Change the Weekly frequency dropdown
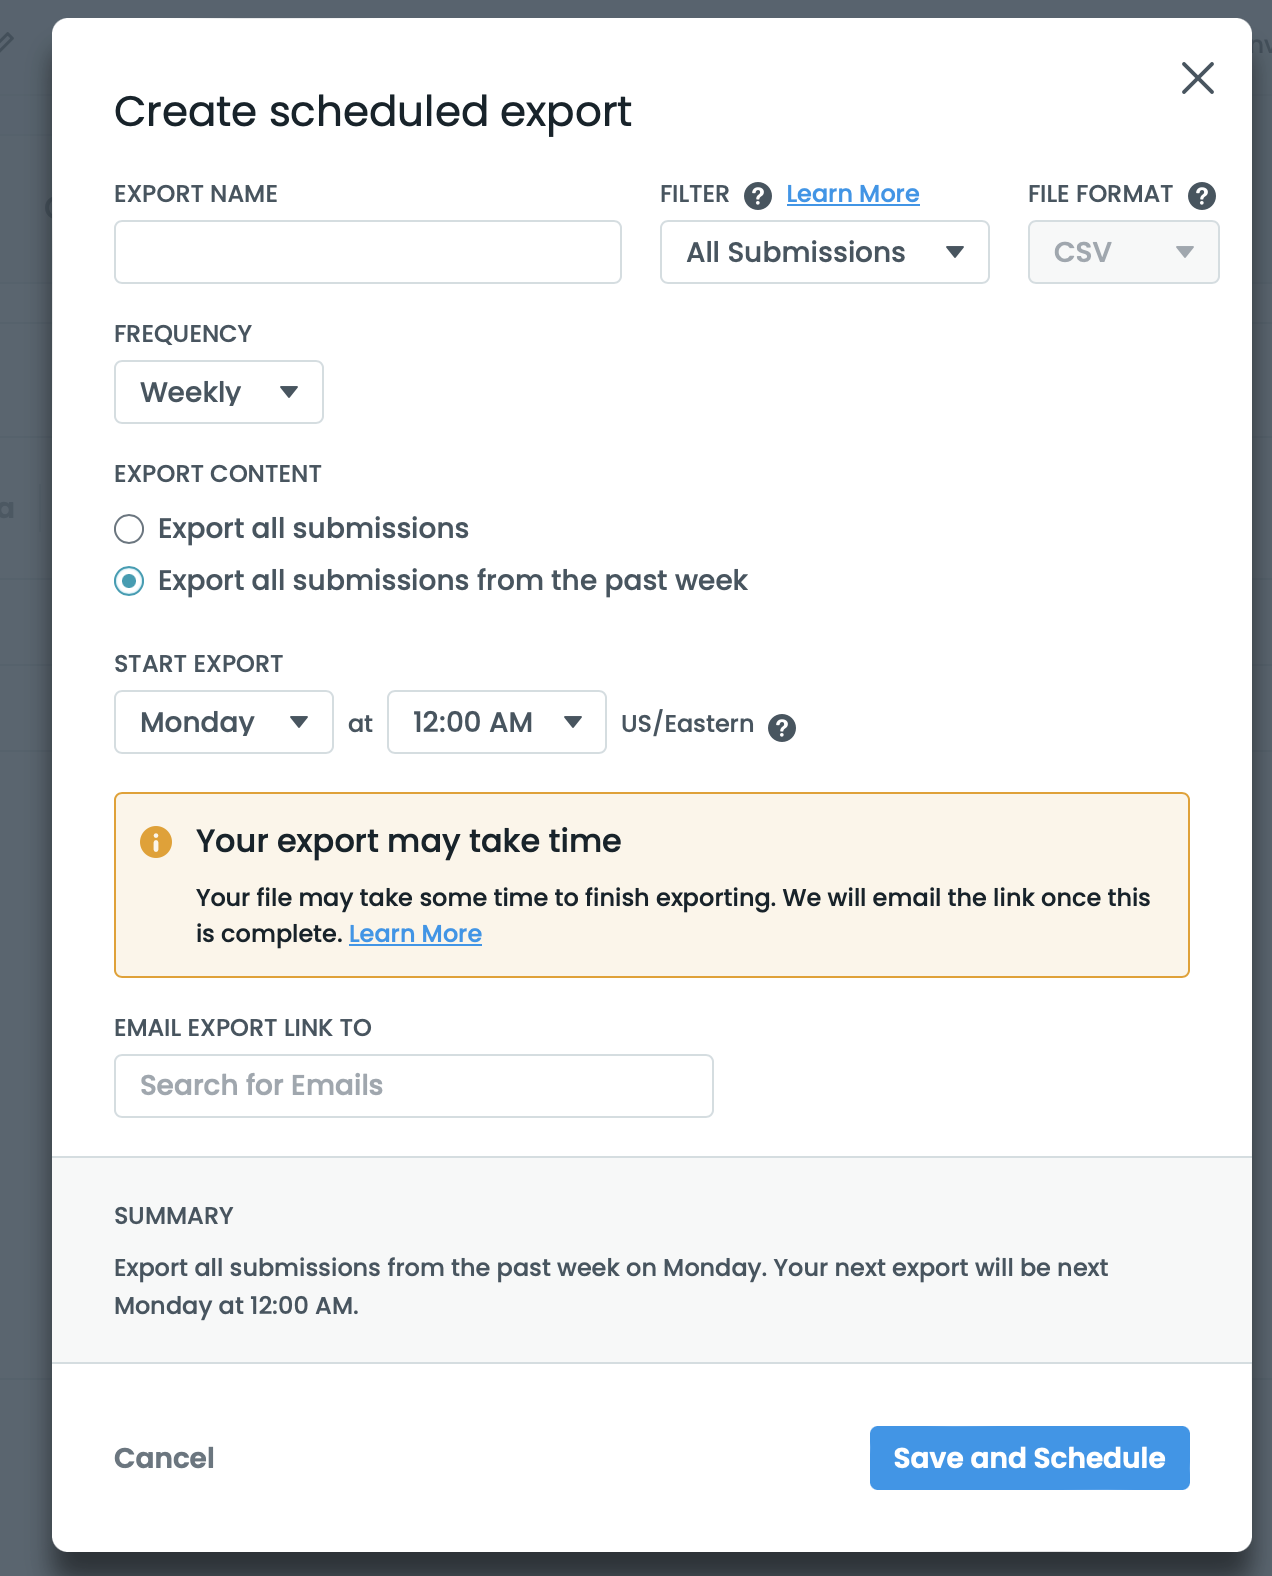Screen dimensions: 1272x1576 218,392
